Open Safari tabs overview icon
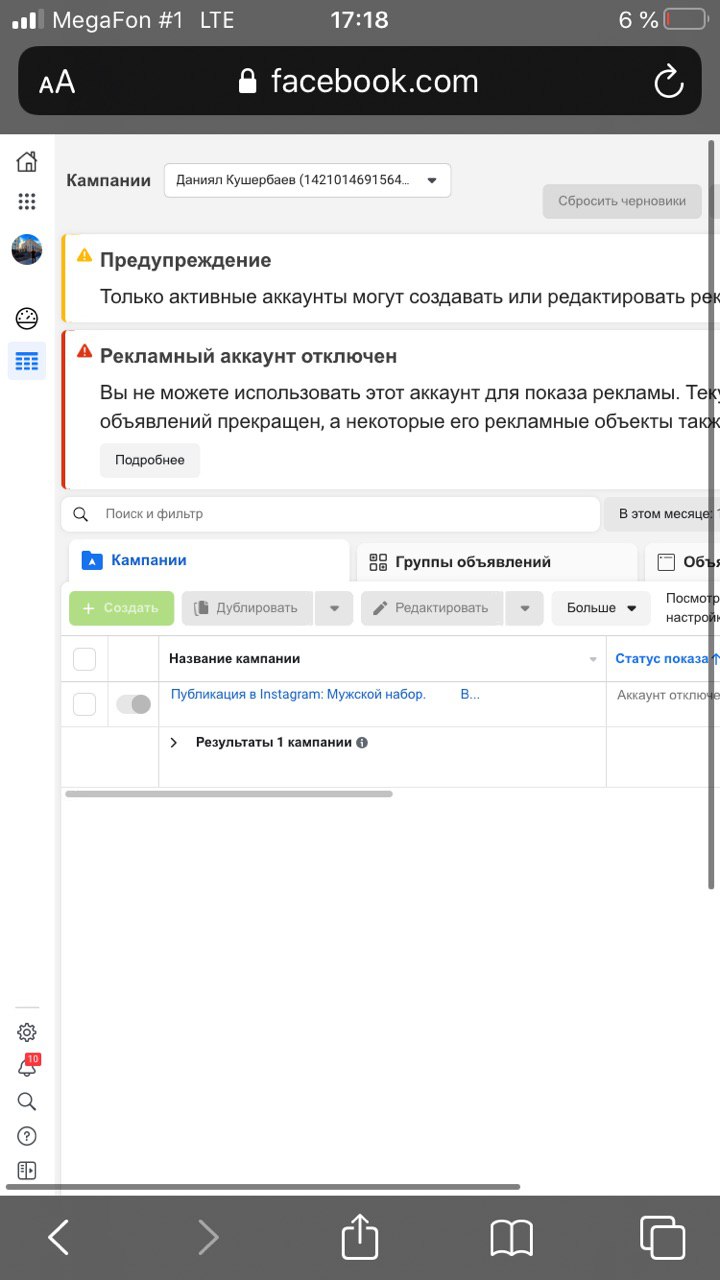The image size is (720, 1280). tap(662, 1237)
